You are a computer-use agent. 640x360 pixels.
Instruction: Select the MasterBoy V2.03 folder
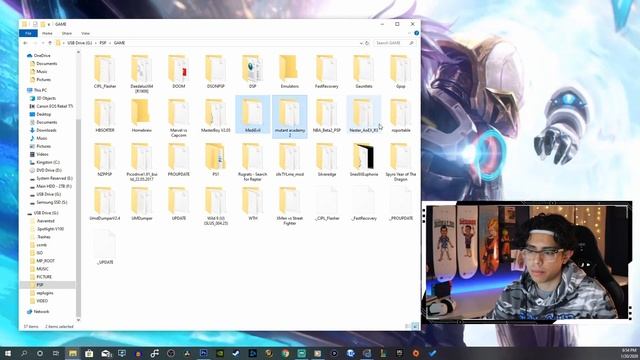click(216, 116)
